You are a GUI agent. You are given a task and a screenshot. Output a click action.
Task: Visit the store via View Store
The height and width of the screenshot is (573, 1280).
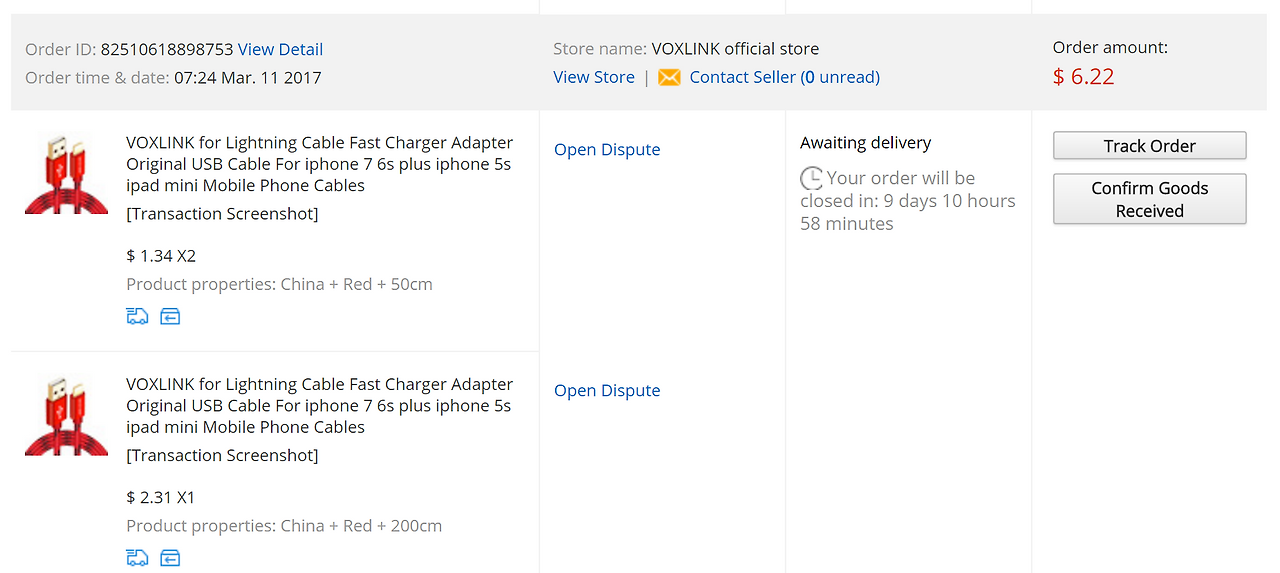pyautogui.click(x=594, y=77)
